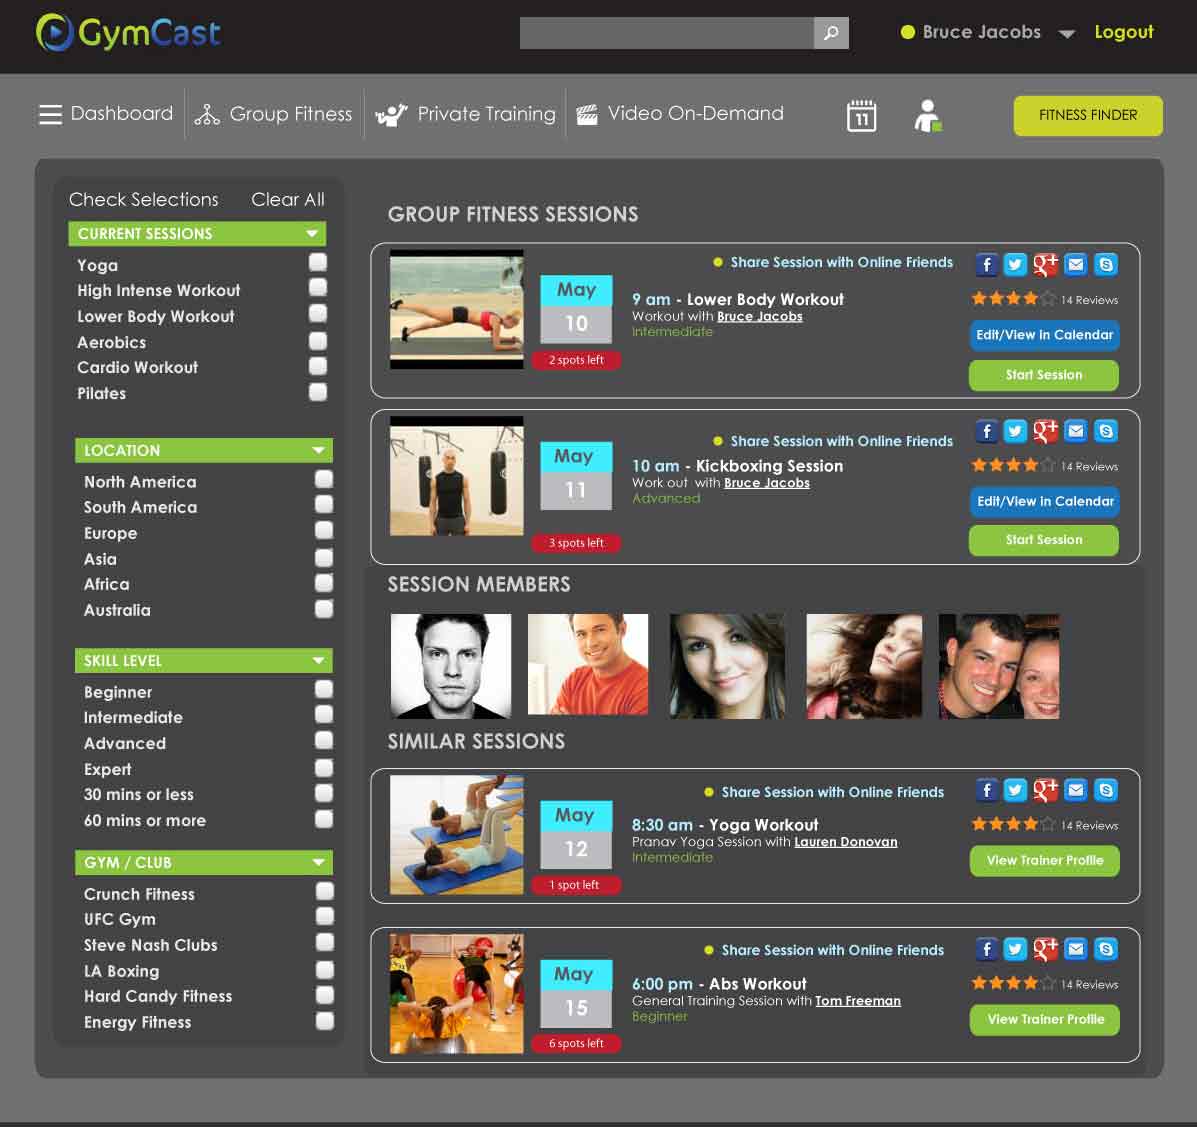Open Video On-Demand section

(x=679, y=114)
